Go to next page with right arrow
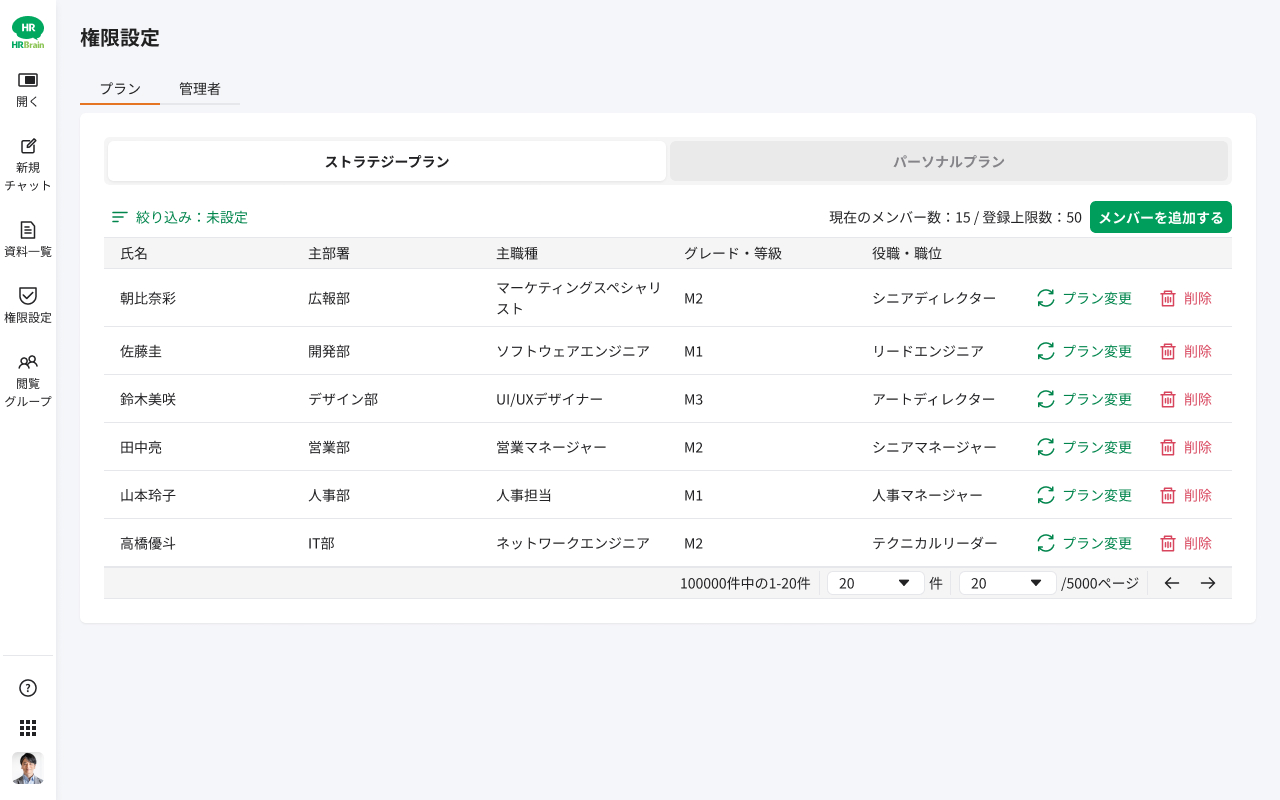This screenshot has height=800, width=1280. pyautogui.click(x=1208, y=583)
